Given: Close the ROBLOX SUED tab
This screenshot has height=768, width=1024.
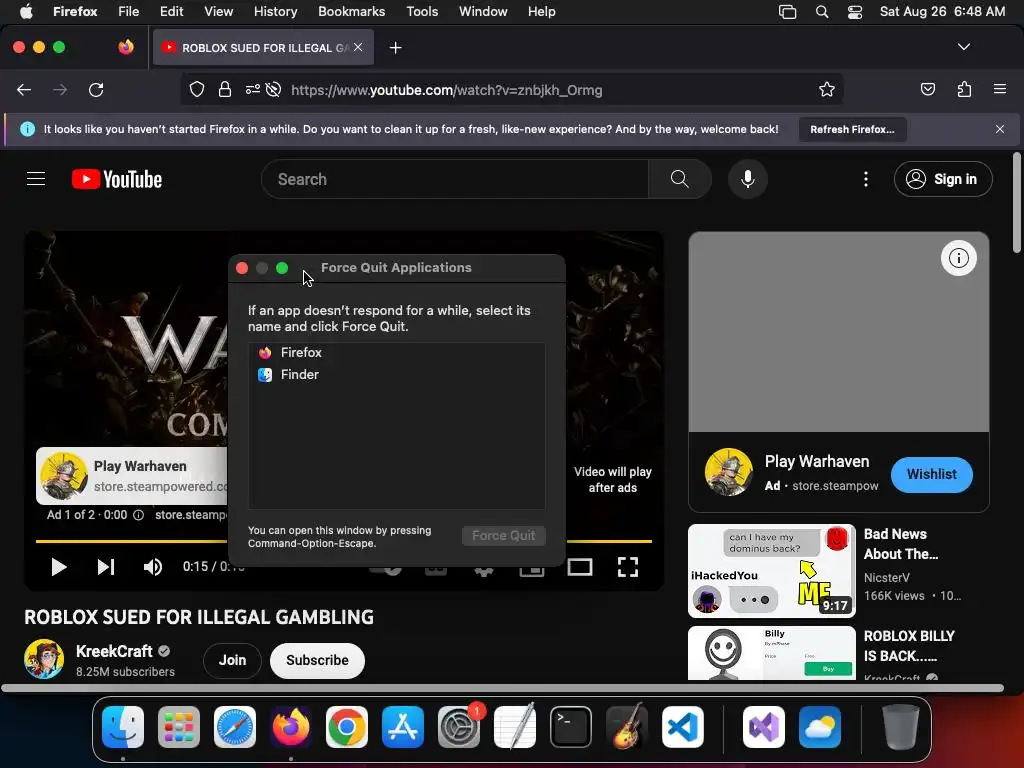Looking at the screenshot, I should 358,48.
